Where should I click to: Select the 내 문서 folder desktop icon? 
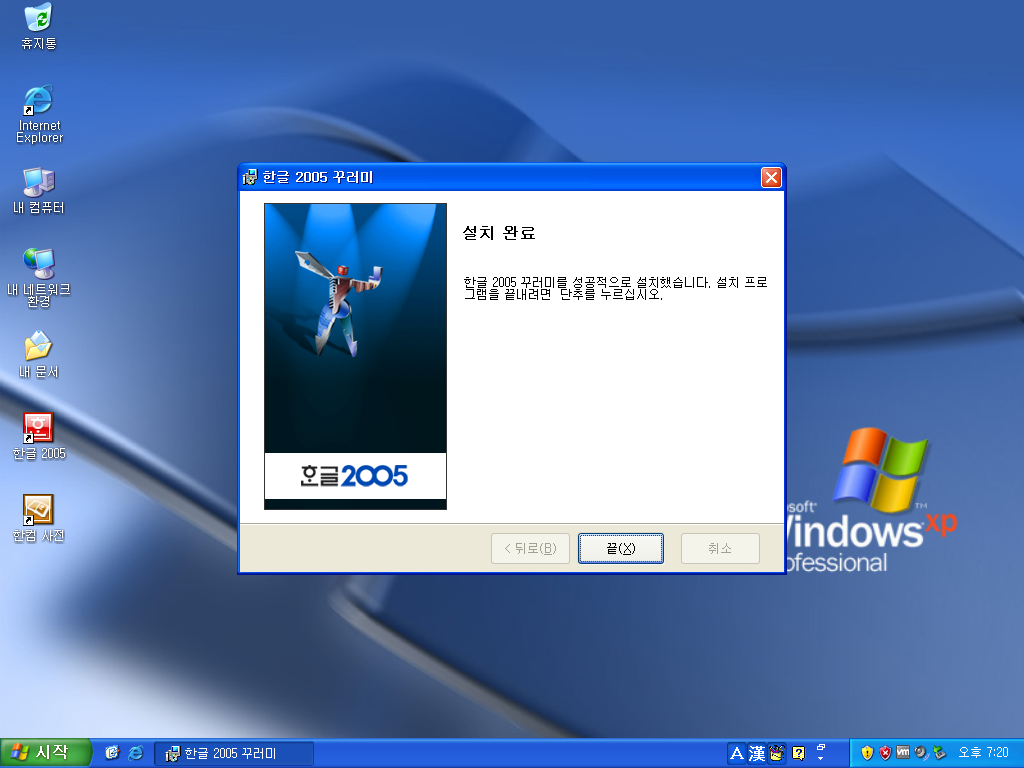point(39,355)
